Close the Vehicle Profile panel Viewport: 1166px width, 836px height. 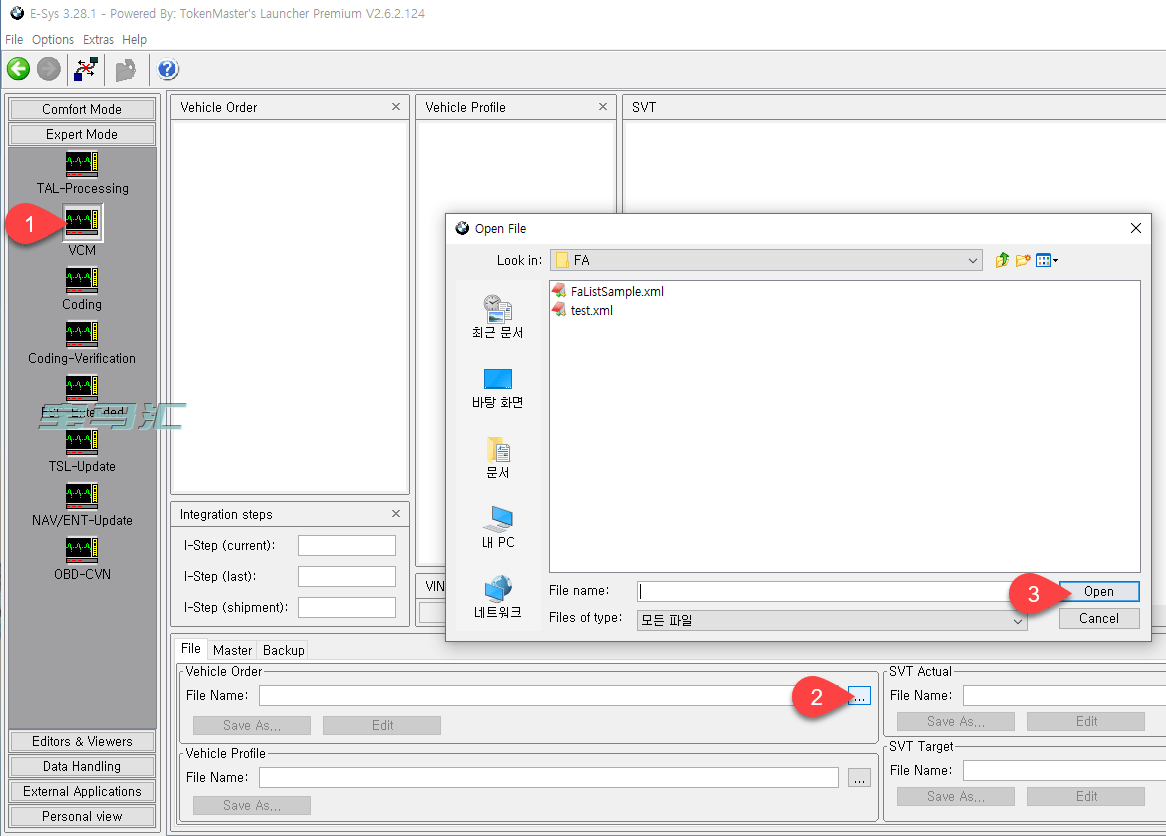(x=603, y=107)
